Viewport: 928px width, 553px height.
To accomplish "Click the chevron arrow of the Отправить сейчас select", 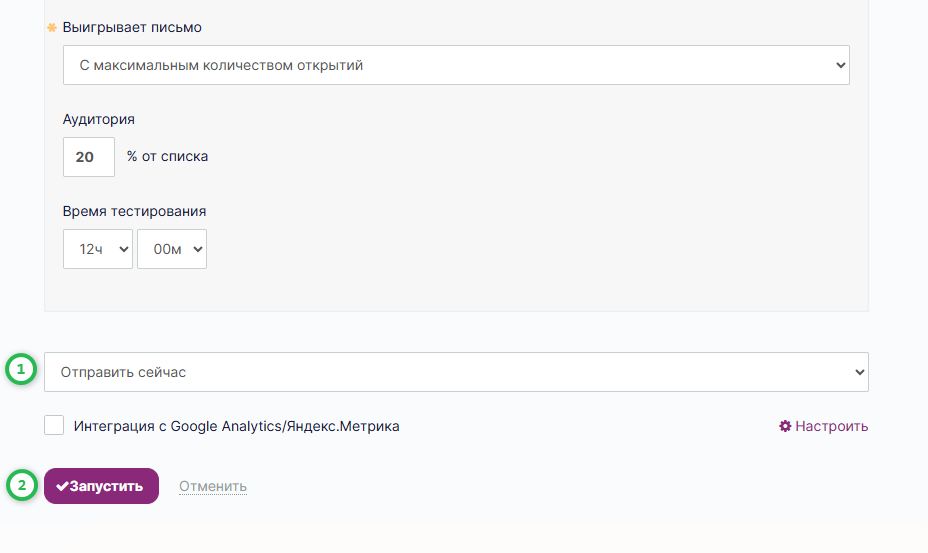I will coord(859,372).
